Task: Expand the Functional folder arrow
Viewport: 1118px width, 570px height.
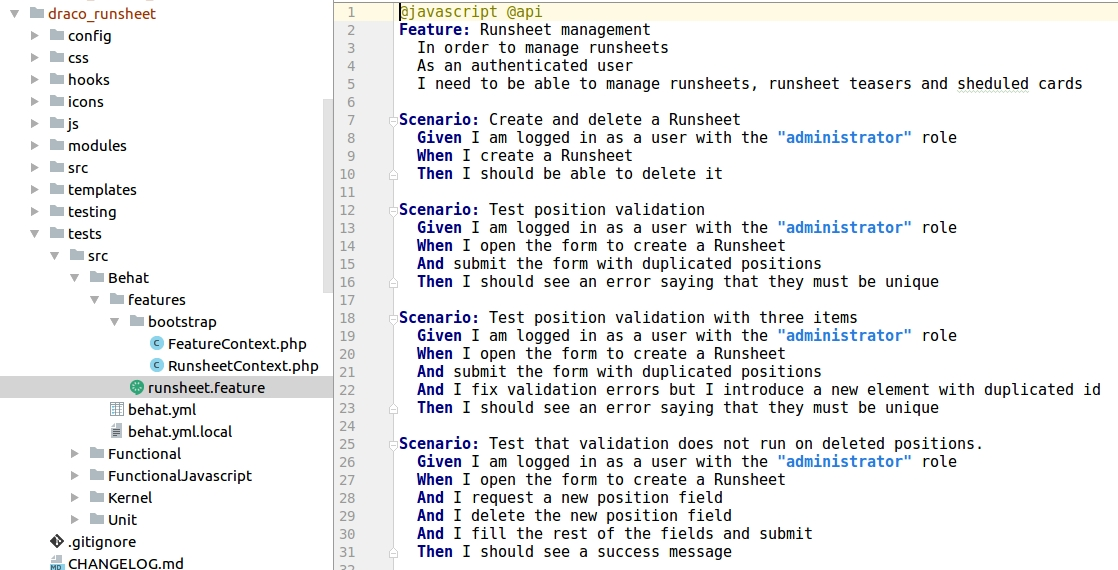Action: point(75,453)
